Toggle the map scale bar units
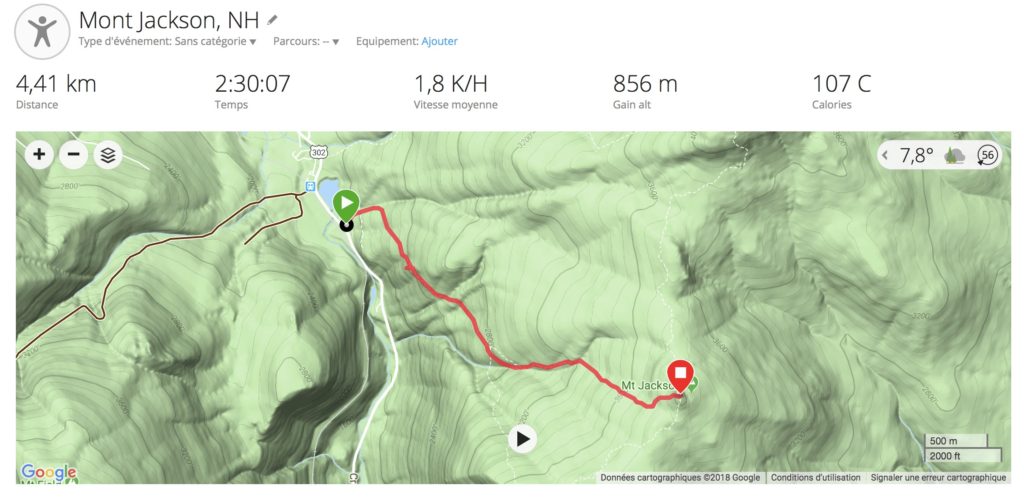Viewport: 1024px width, 500px height. coord(963,449)
